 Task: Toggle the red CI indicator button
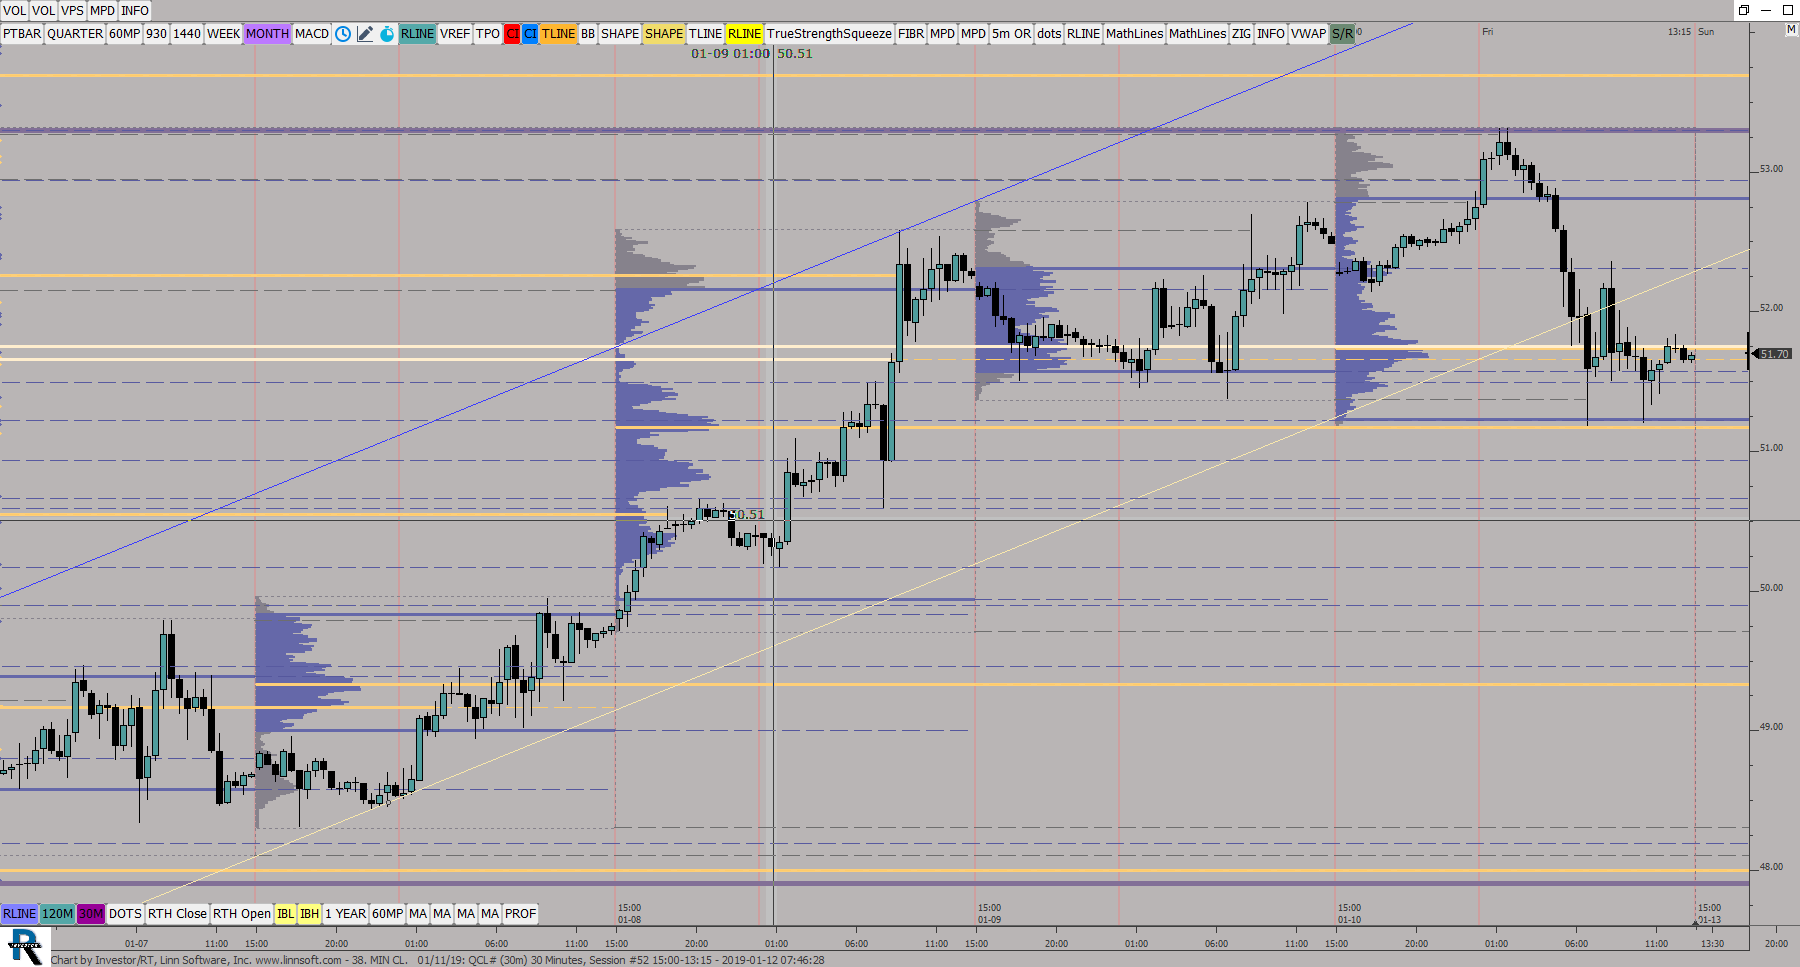(511, 34)
